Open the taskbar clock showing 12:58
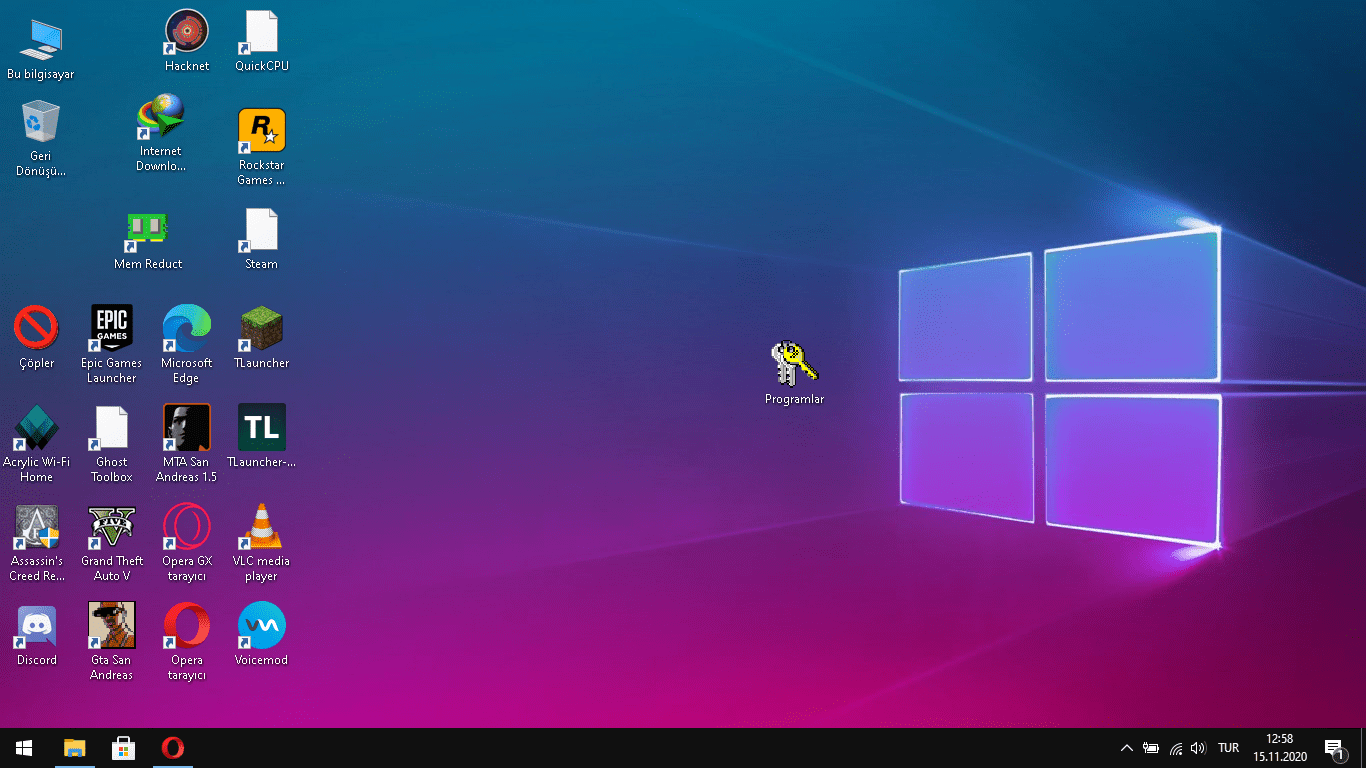Viewport: 1366px width, 768px height. (1280, 748)
